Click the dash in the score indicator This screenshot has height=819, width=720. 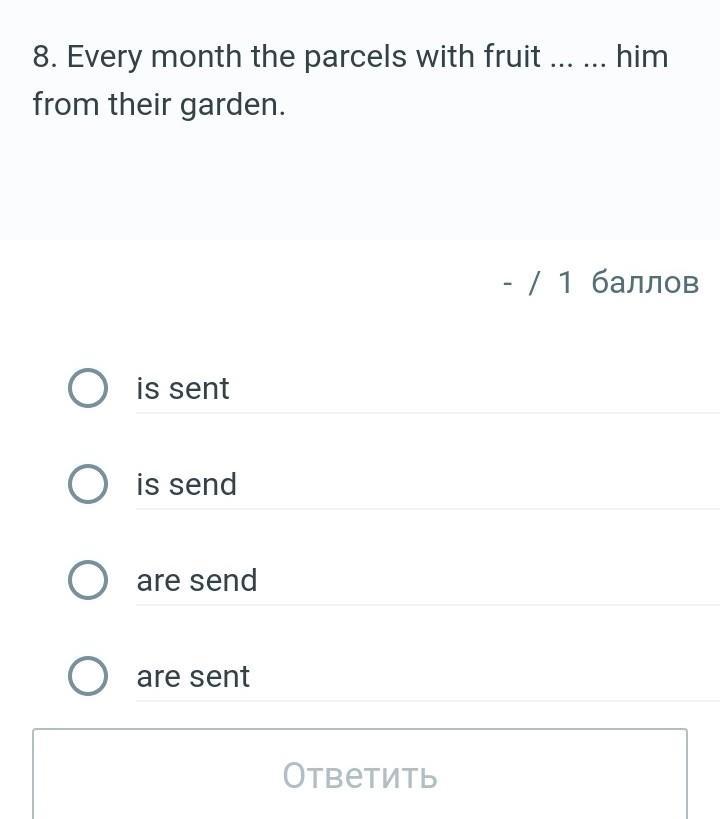click(x=508, y=282)
